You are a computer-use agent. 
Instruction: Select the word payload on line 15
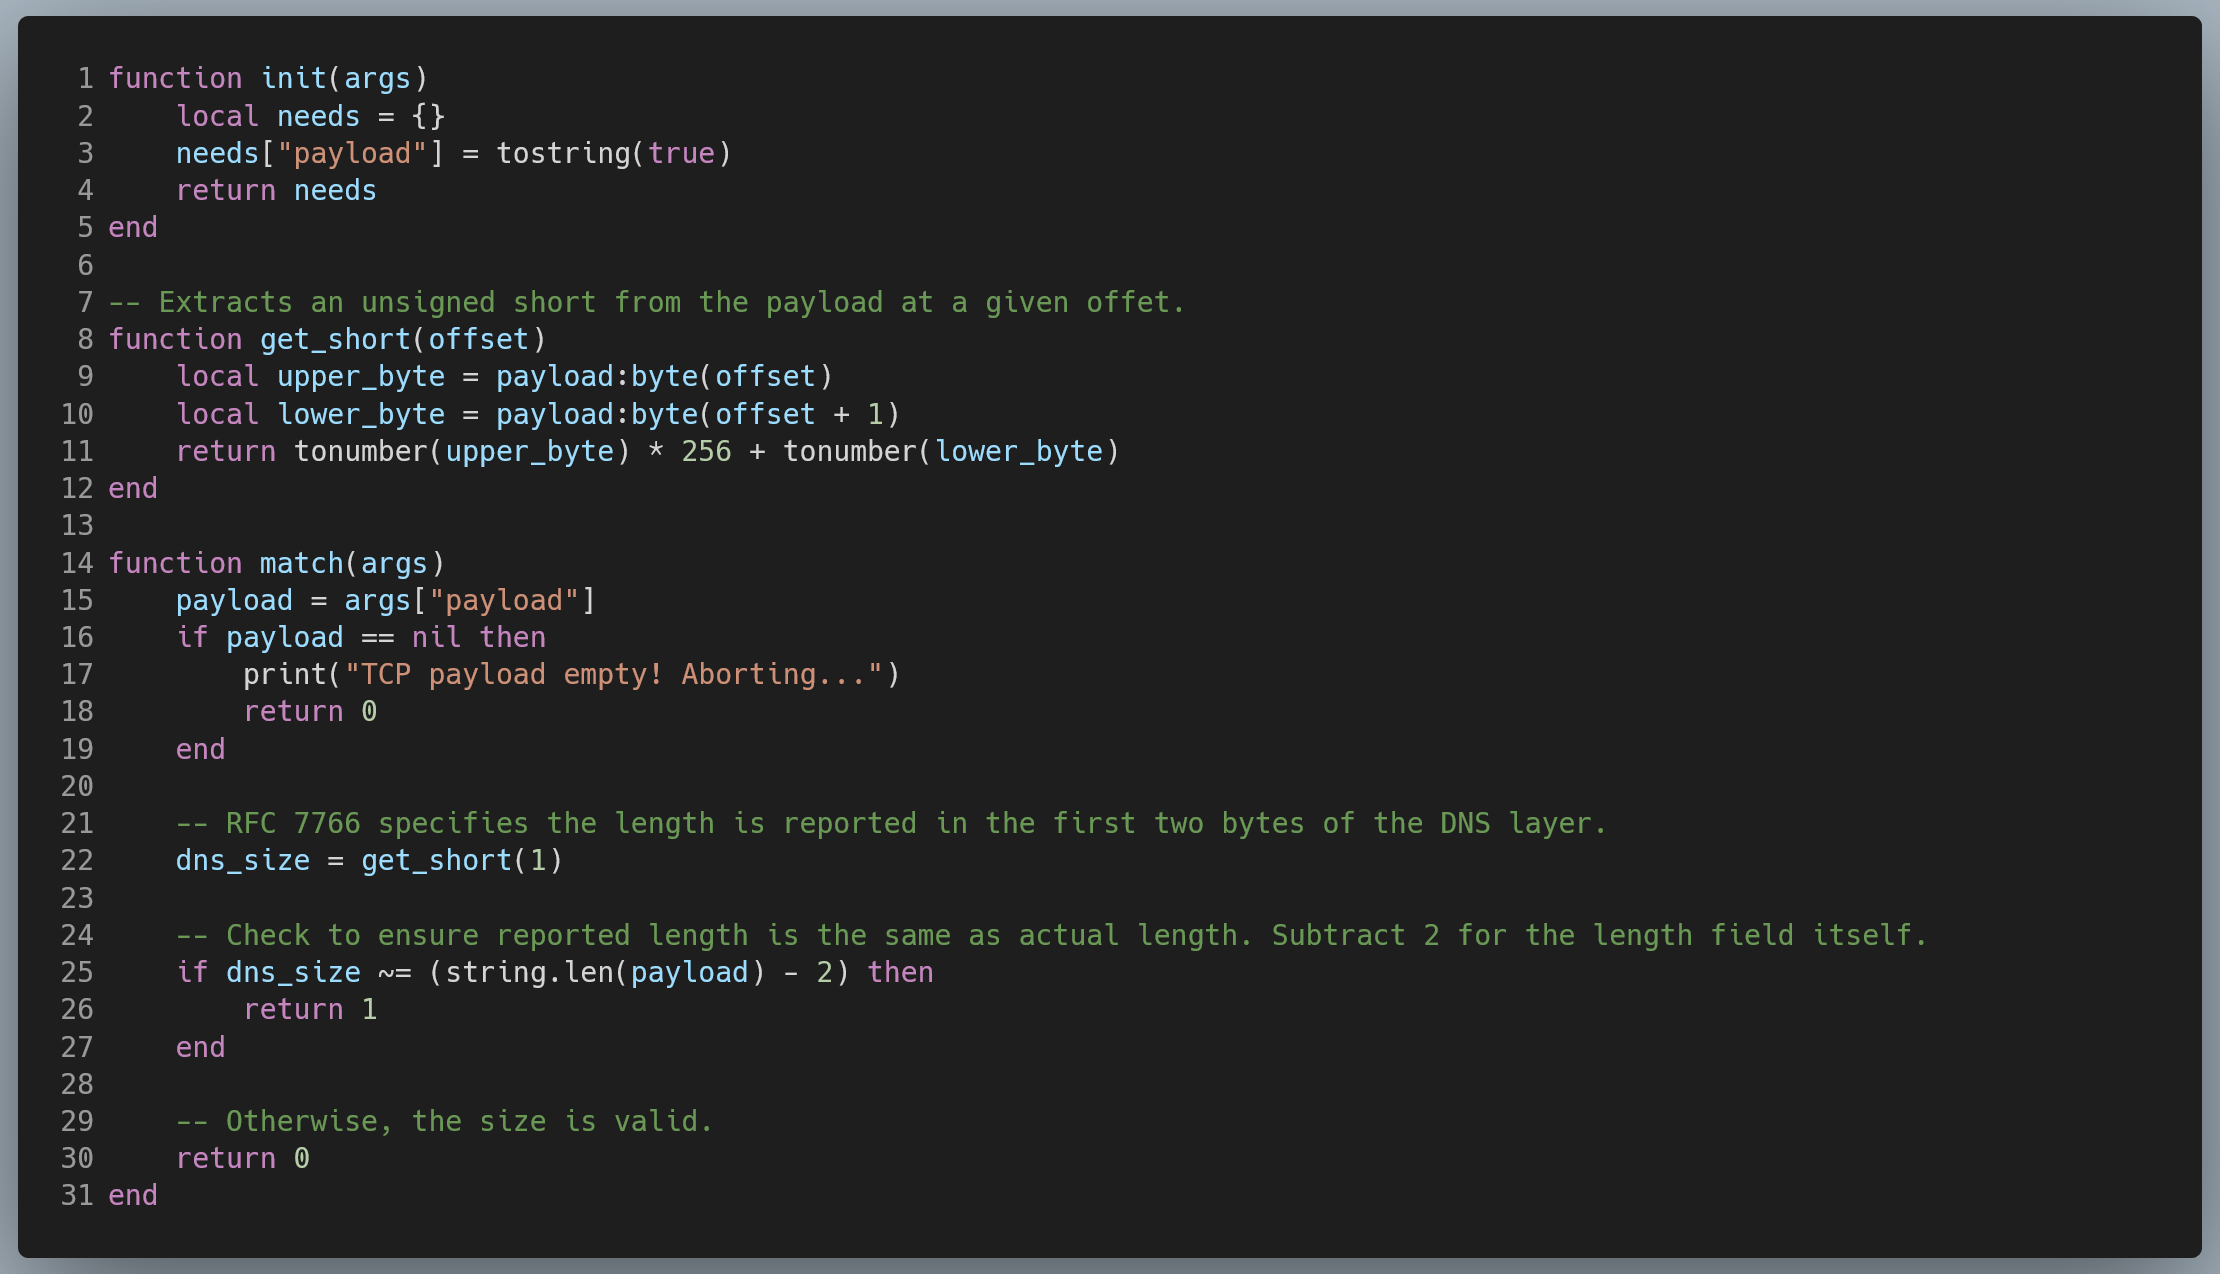[x=234, y=600]
